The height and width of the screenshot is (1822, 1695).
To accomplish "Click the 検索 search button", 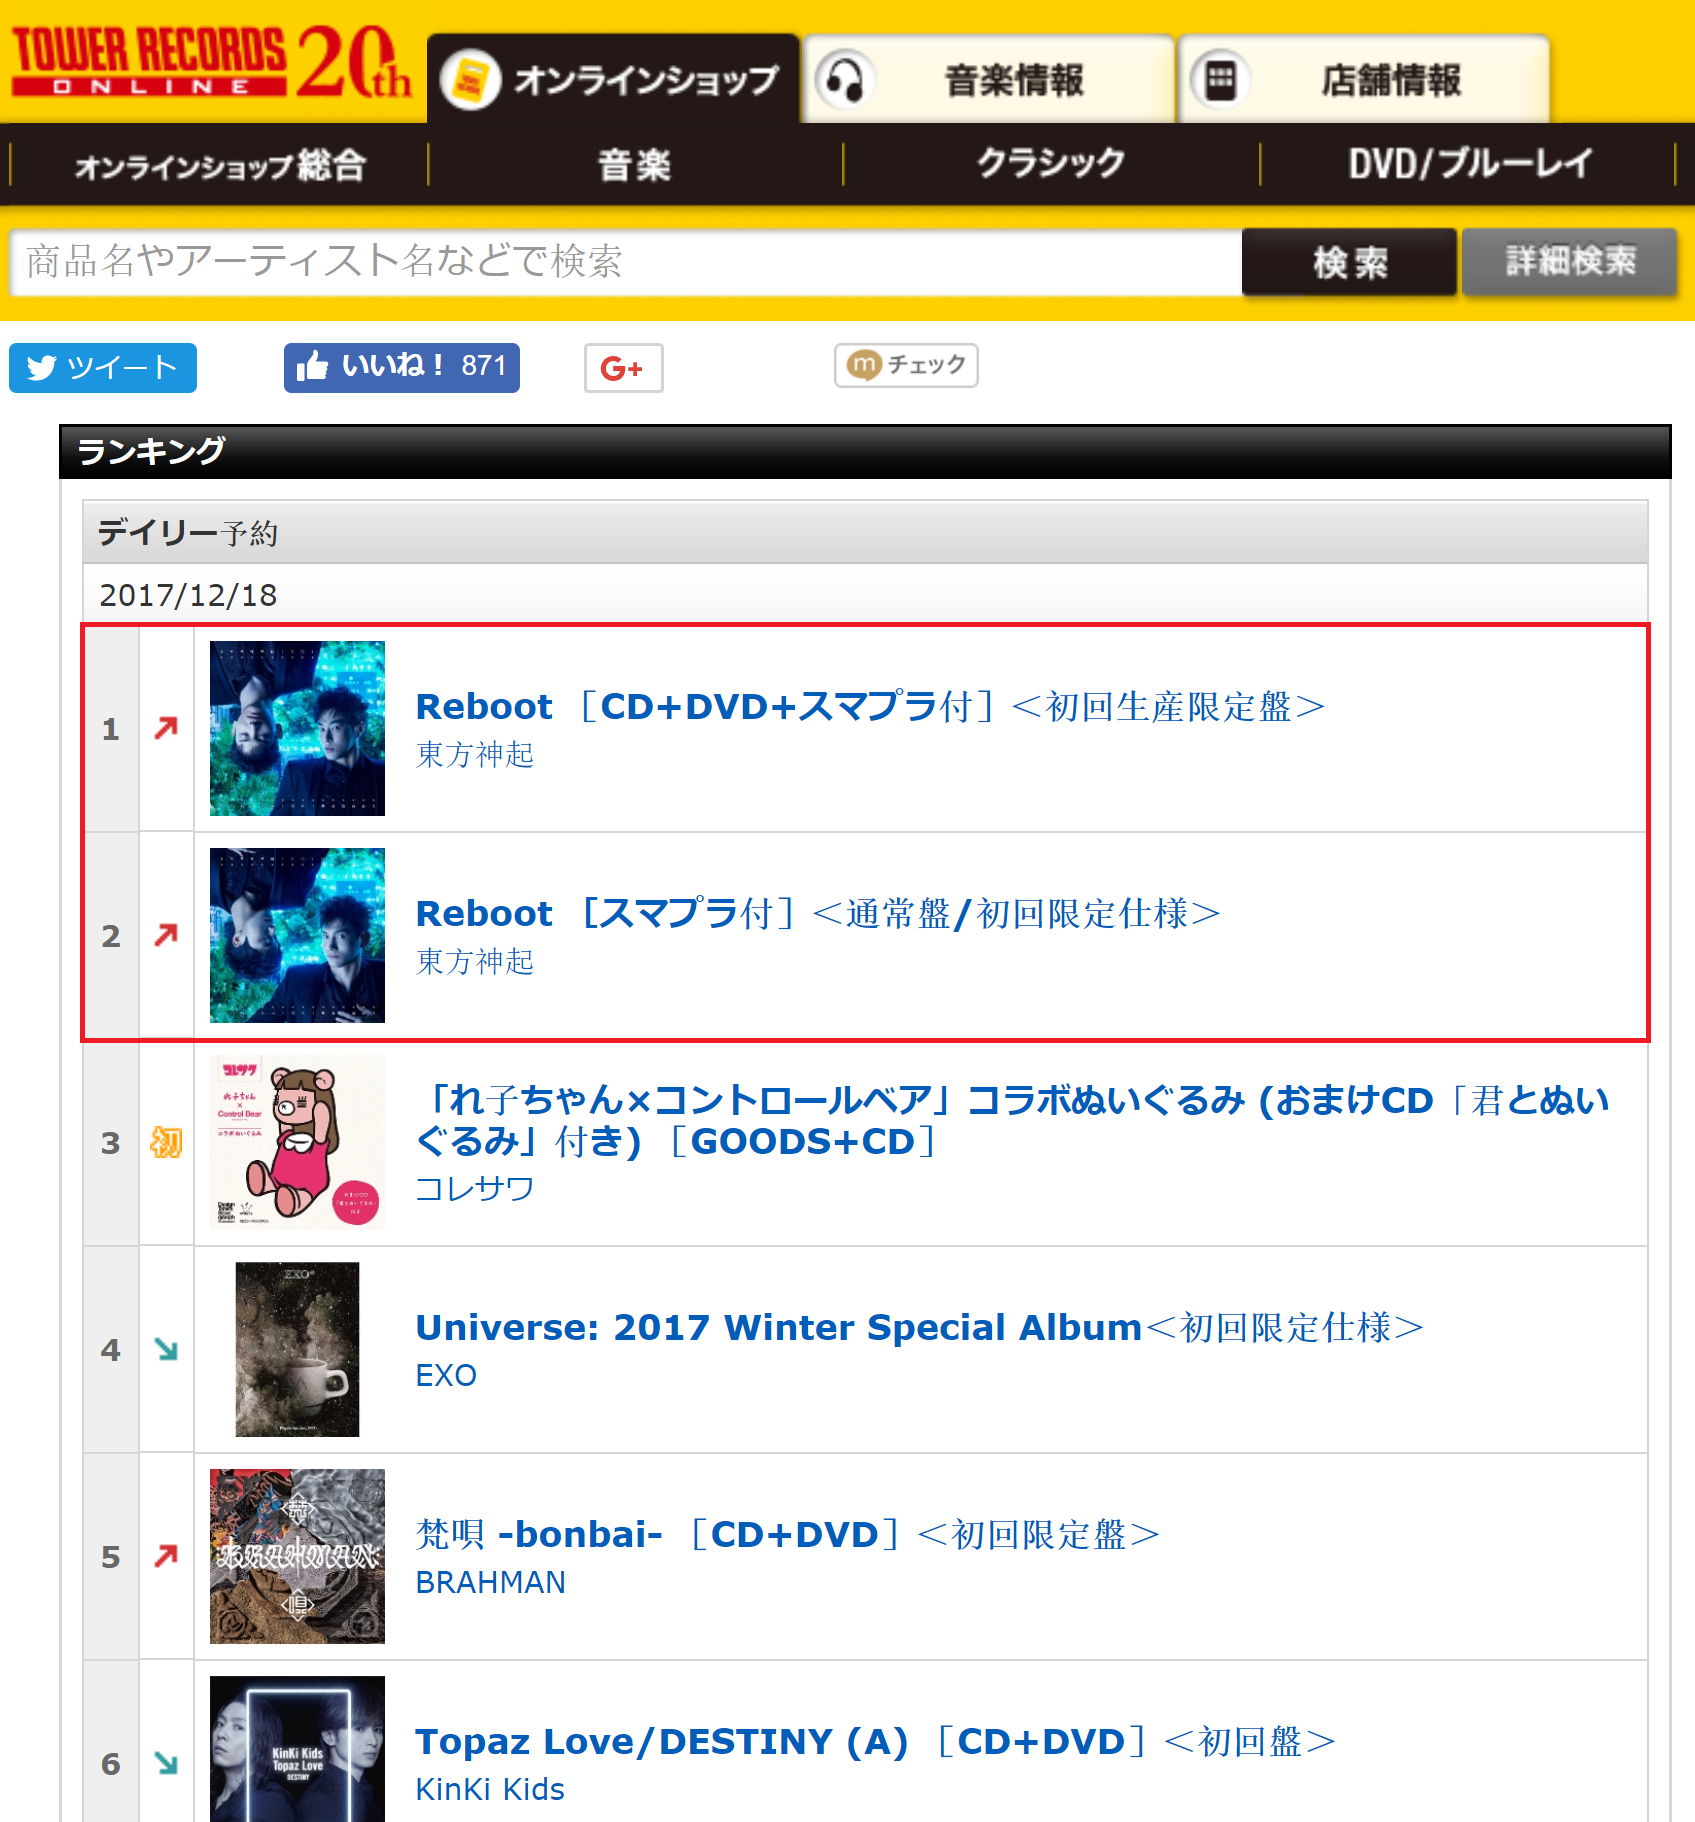I will (x=1349, y=262).
